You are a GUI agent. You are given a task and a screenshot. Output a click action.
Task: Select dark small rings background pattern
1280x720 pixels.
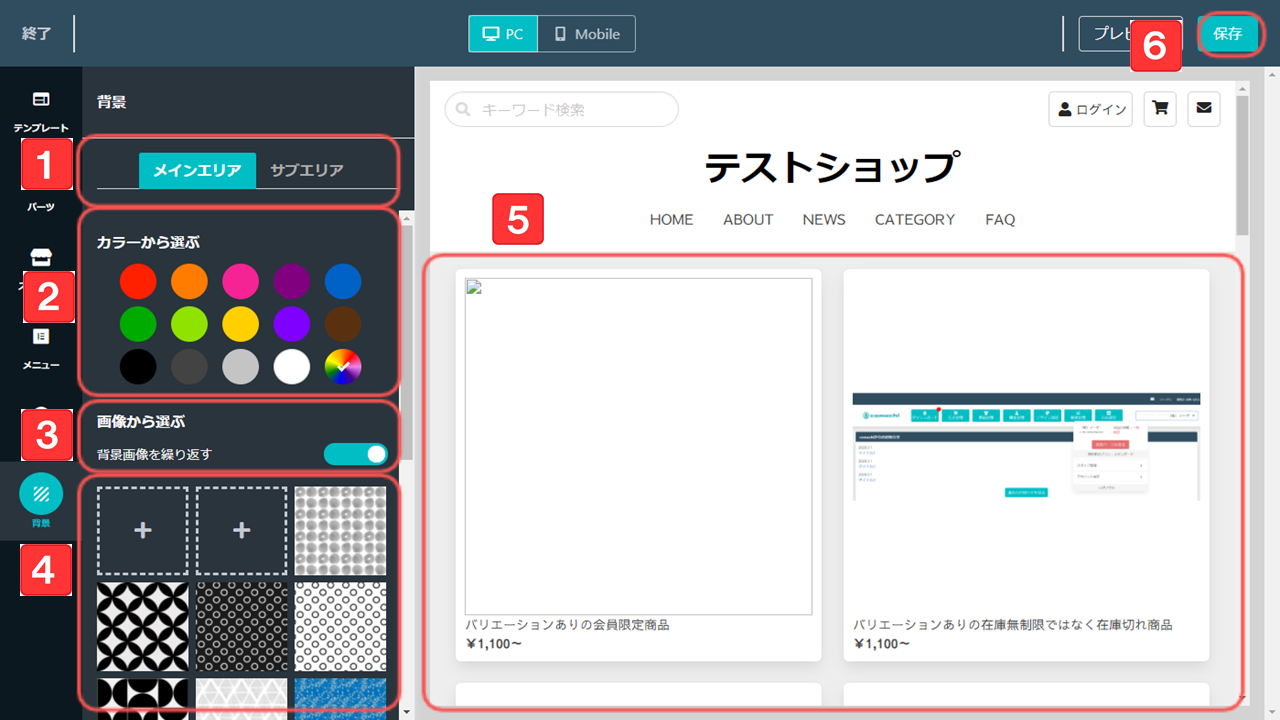click(241, 627)
